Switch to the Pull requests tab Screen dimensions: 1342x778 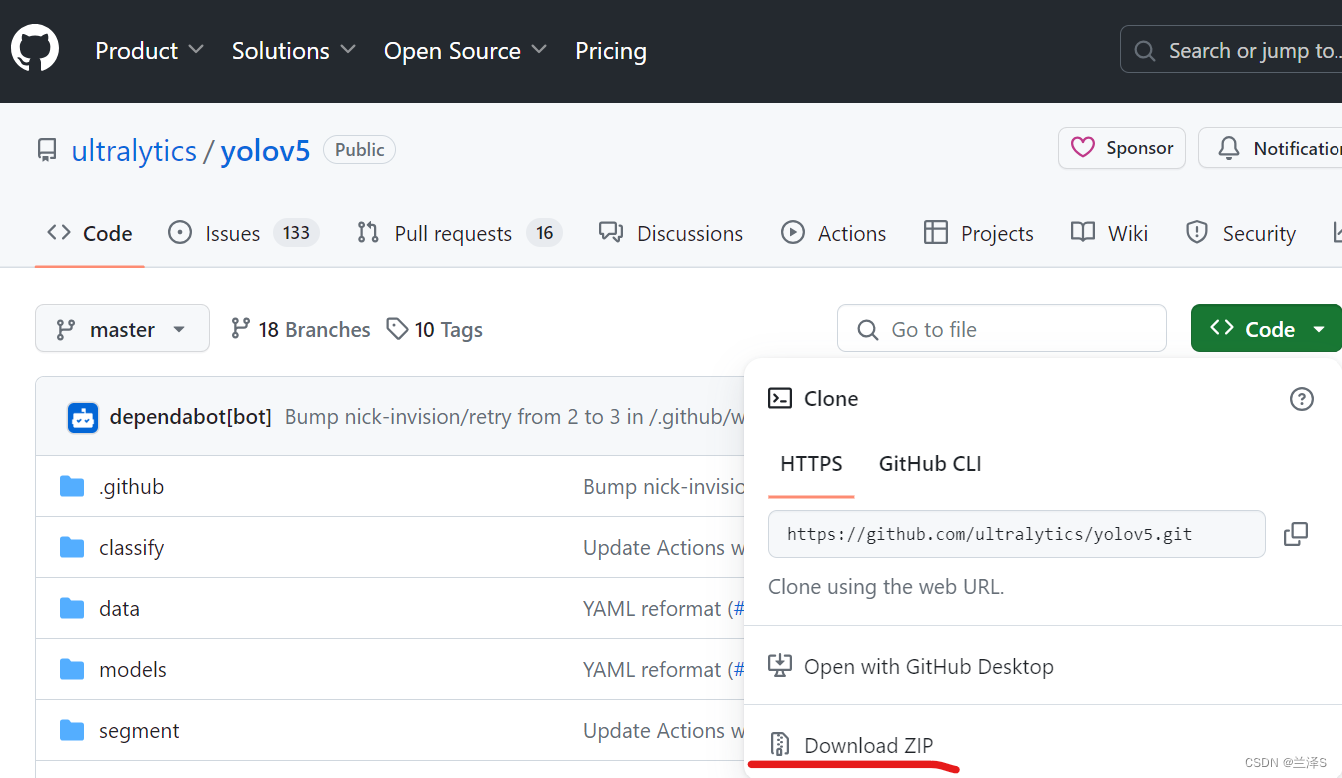(459, 233)
